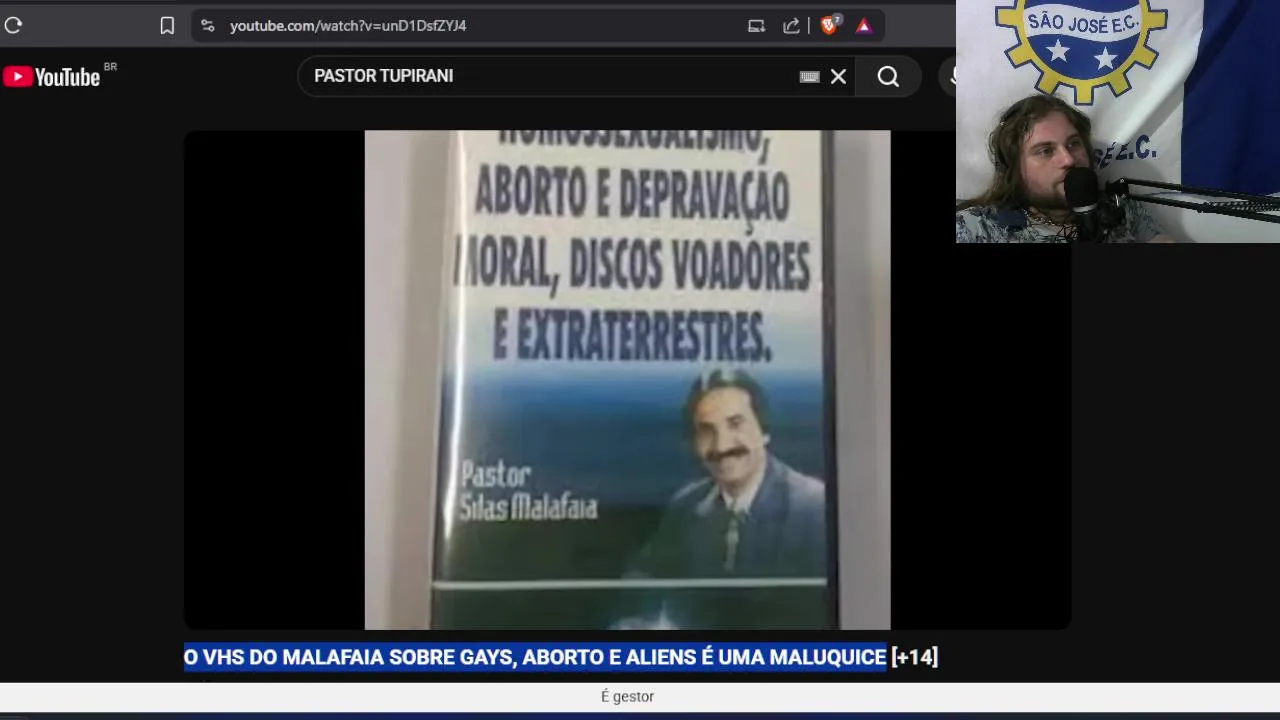Open the Brave Shields lion icon
The width and height of the screenshot is (1280, 720).
coord(829,25)
